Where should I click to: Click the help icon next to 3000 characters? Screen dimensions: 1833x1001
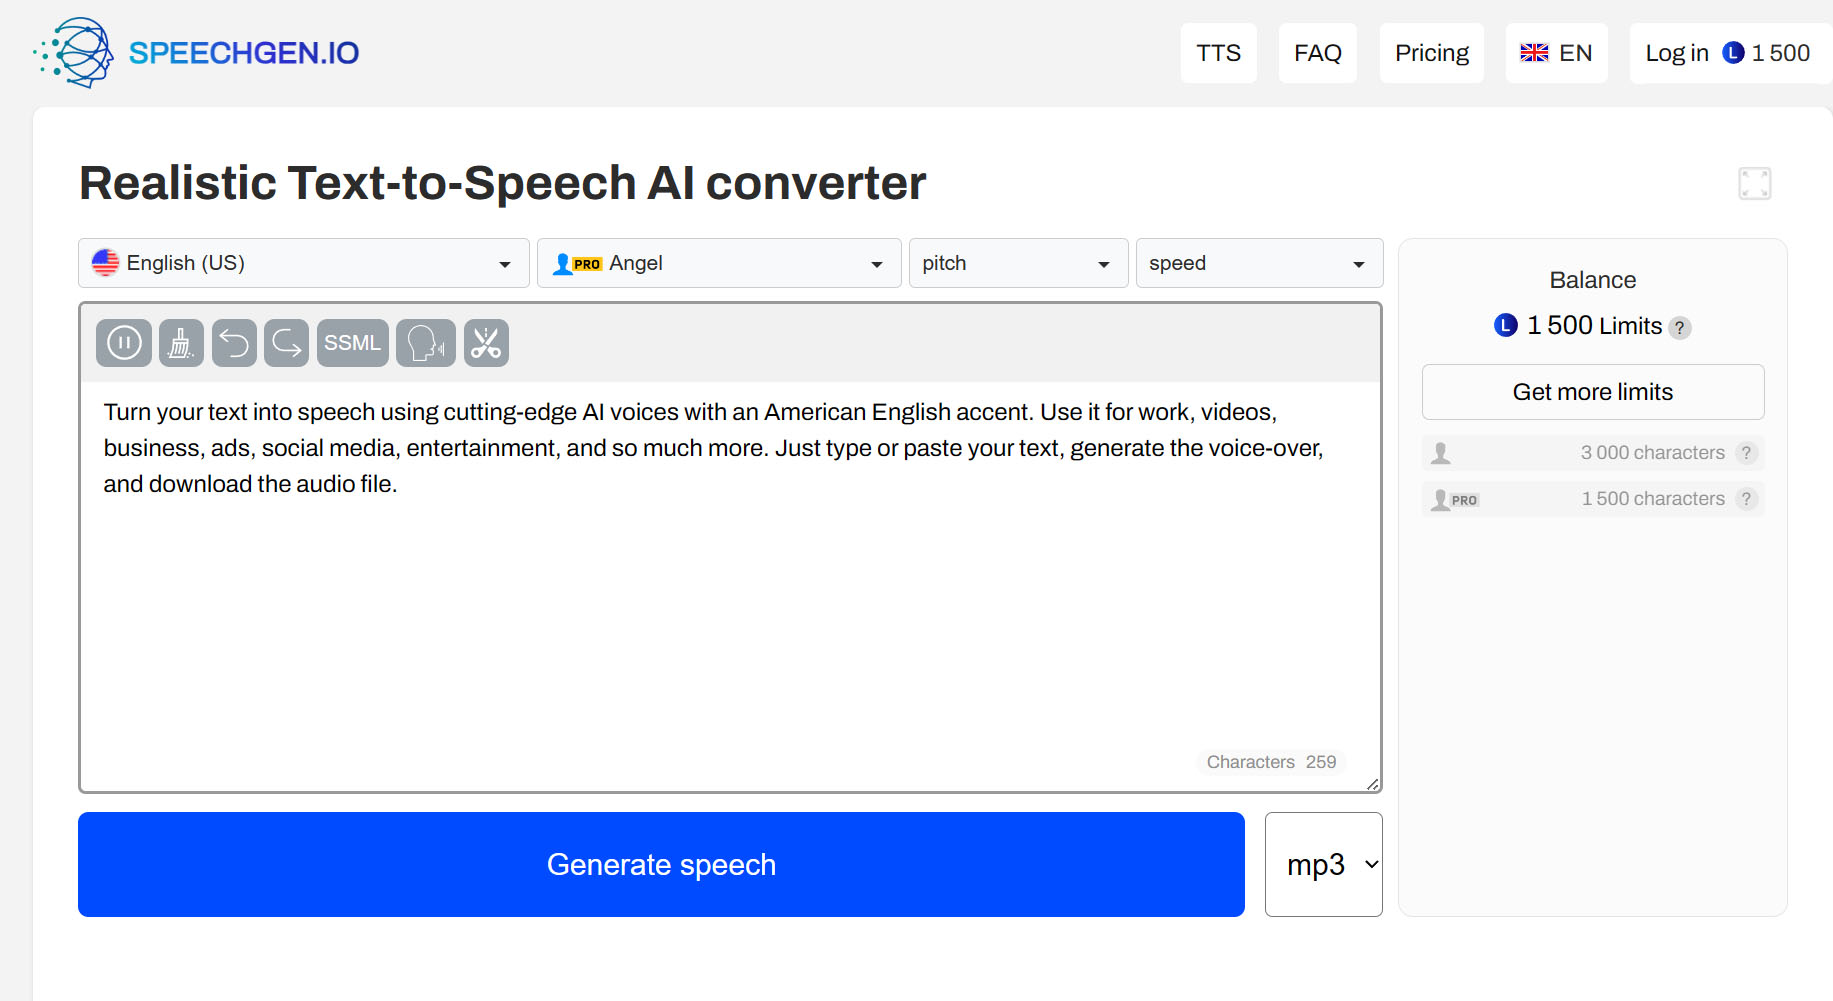click(x=1748, y=452)
